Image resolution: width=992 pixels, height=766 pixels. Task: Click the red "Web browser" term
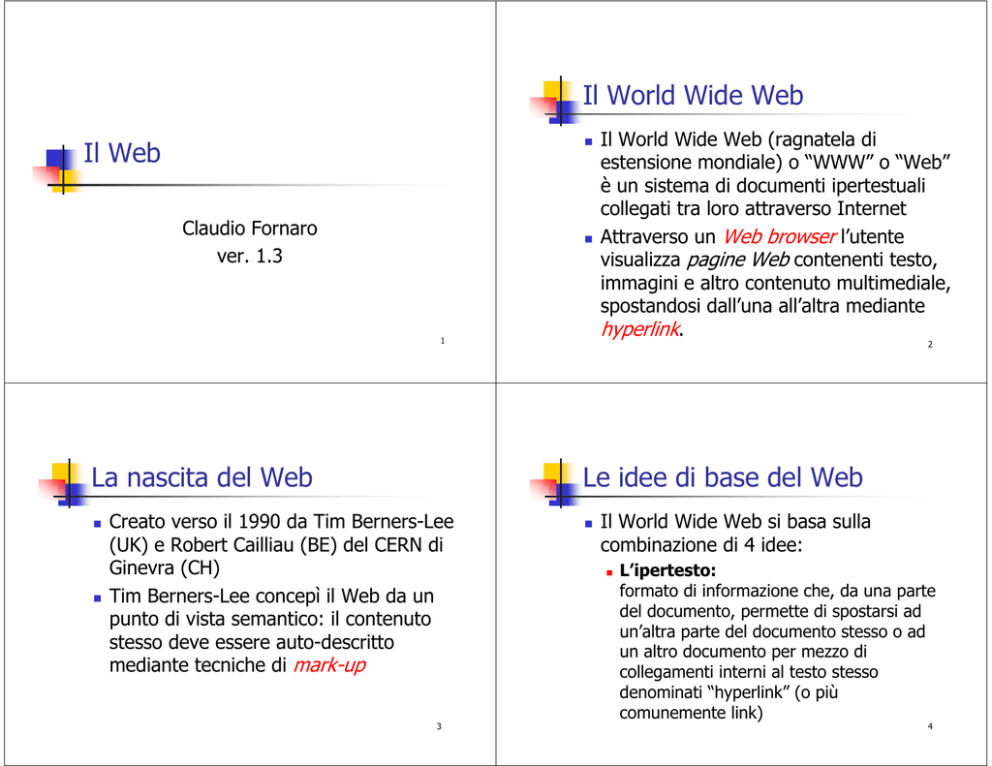coord(779,237)
